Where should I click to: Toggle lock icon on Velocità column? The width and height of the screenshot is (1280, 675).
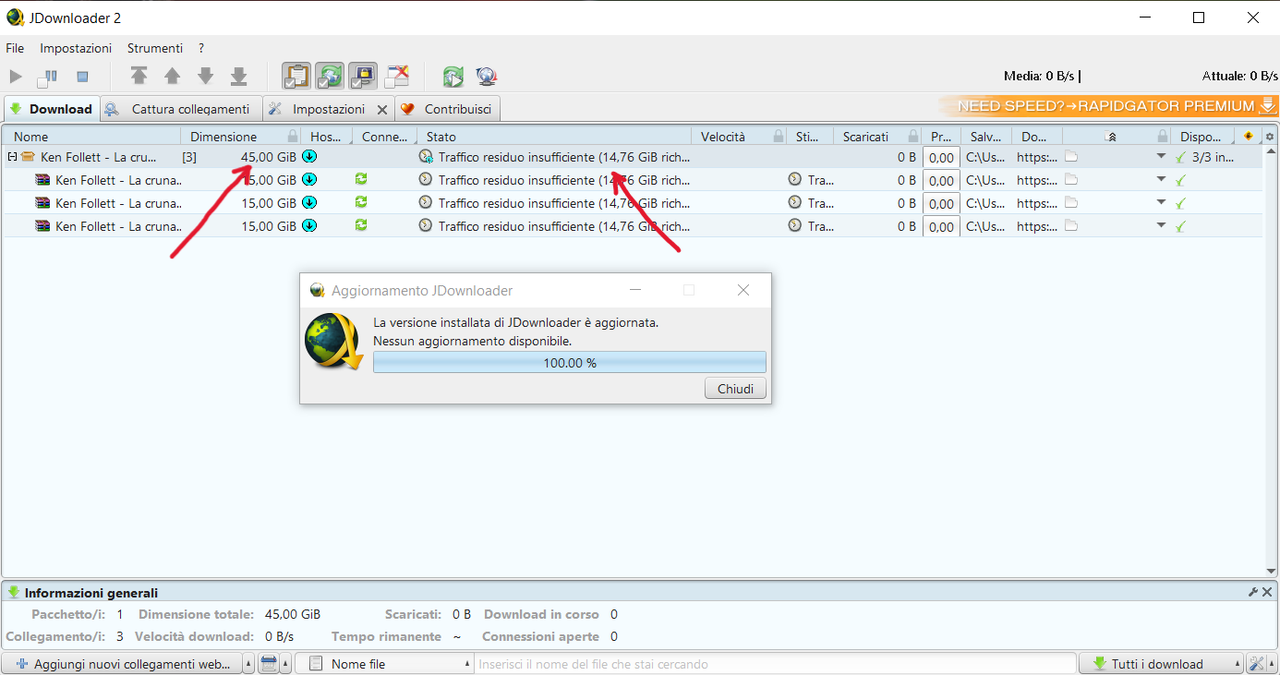pos(777,137)
